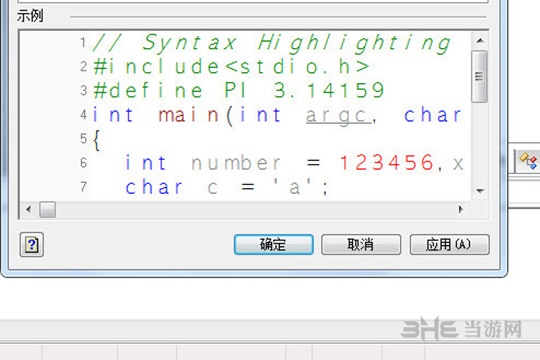
Task: Click the opening brace on line 5
Action: pyautogui.click(x=97, y=140)
